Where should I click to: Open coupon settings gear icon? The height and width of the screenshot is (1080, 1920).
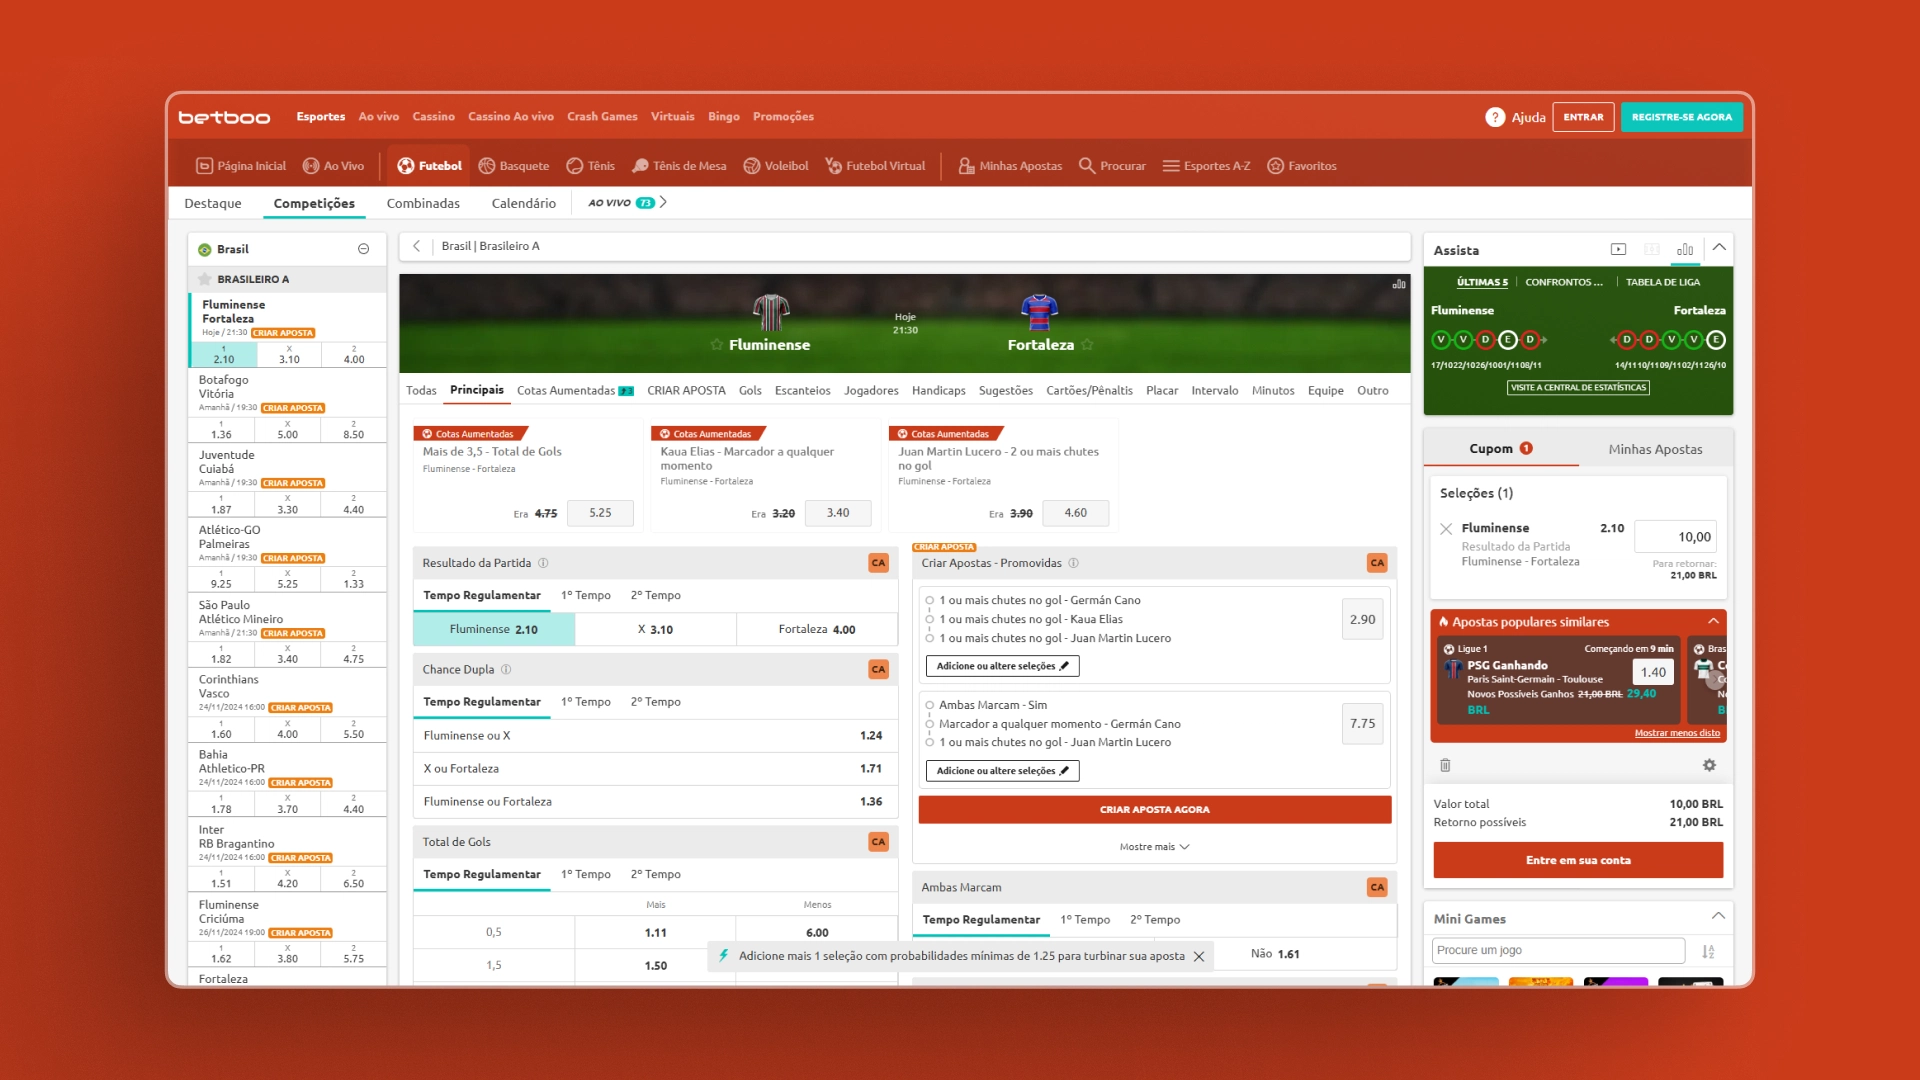click(1709, 765)
